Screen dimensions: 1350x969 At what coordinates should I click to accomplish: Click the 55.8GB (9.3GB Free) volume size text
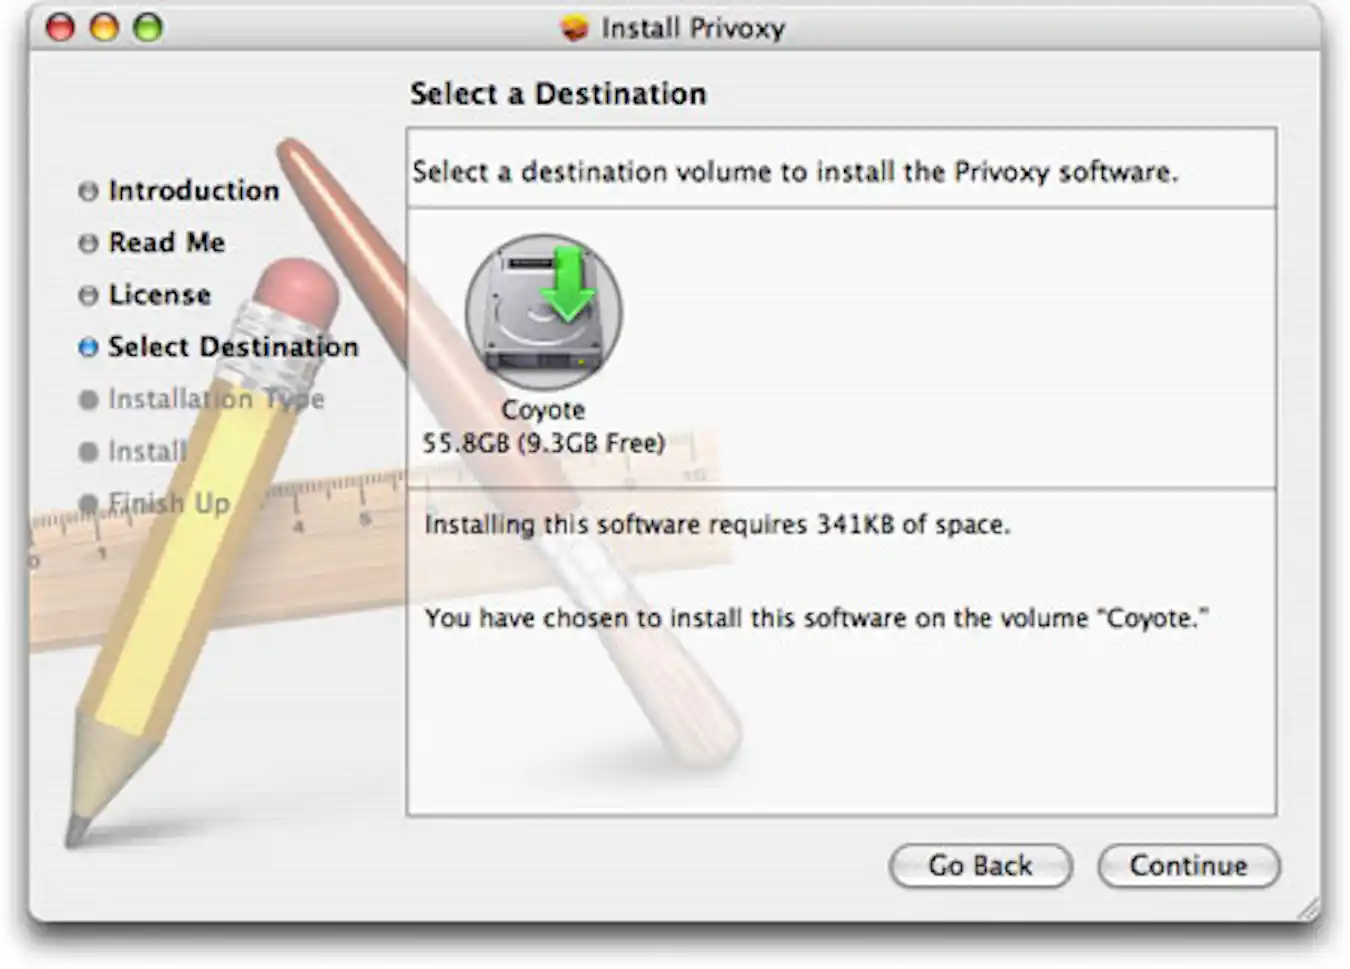click(543, 443)
